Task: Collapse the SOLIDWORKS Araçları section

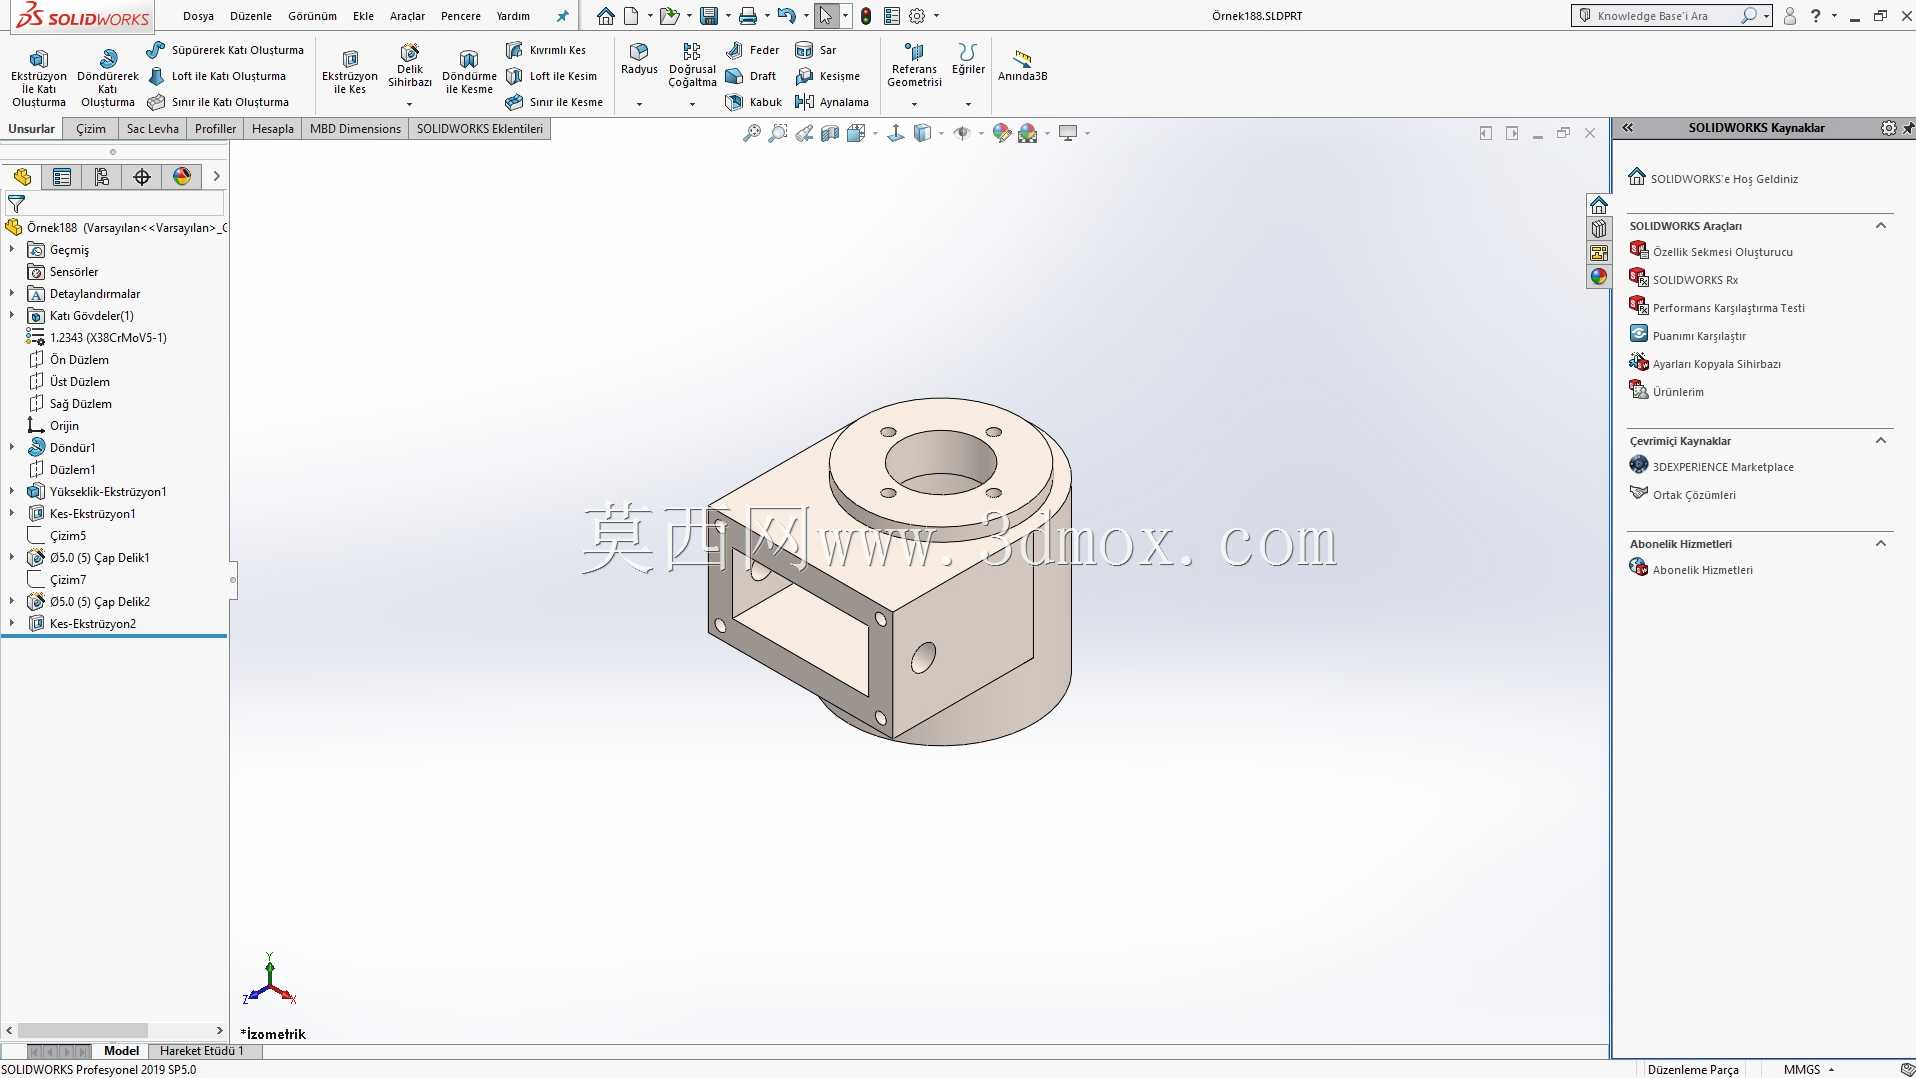Action: (1881, 226)
